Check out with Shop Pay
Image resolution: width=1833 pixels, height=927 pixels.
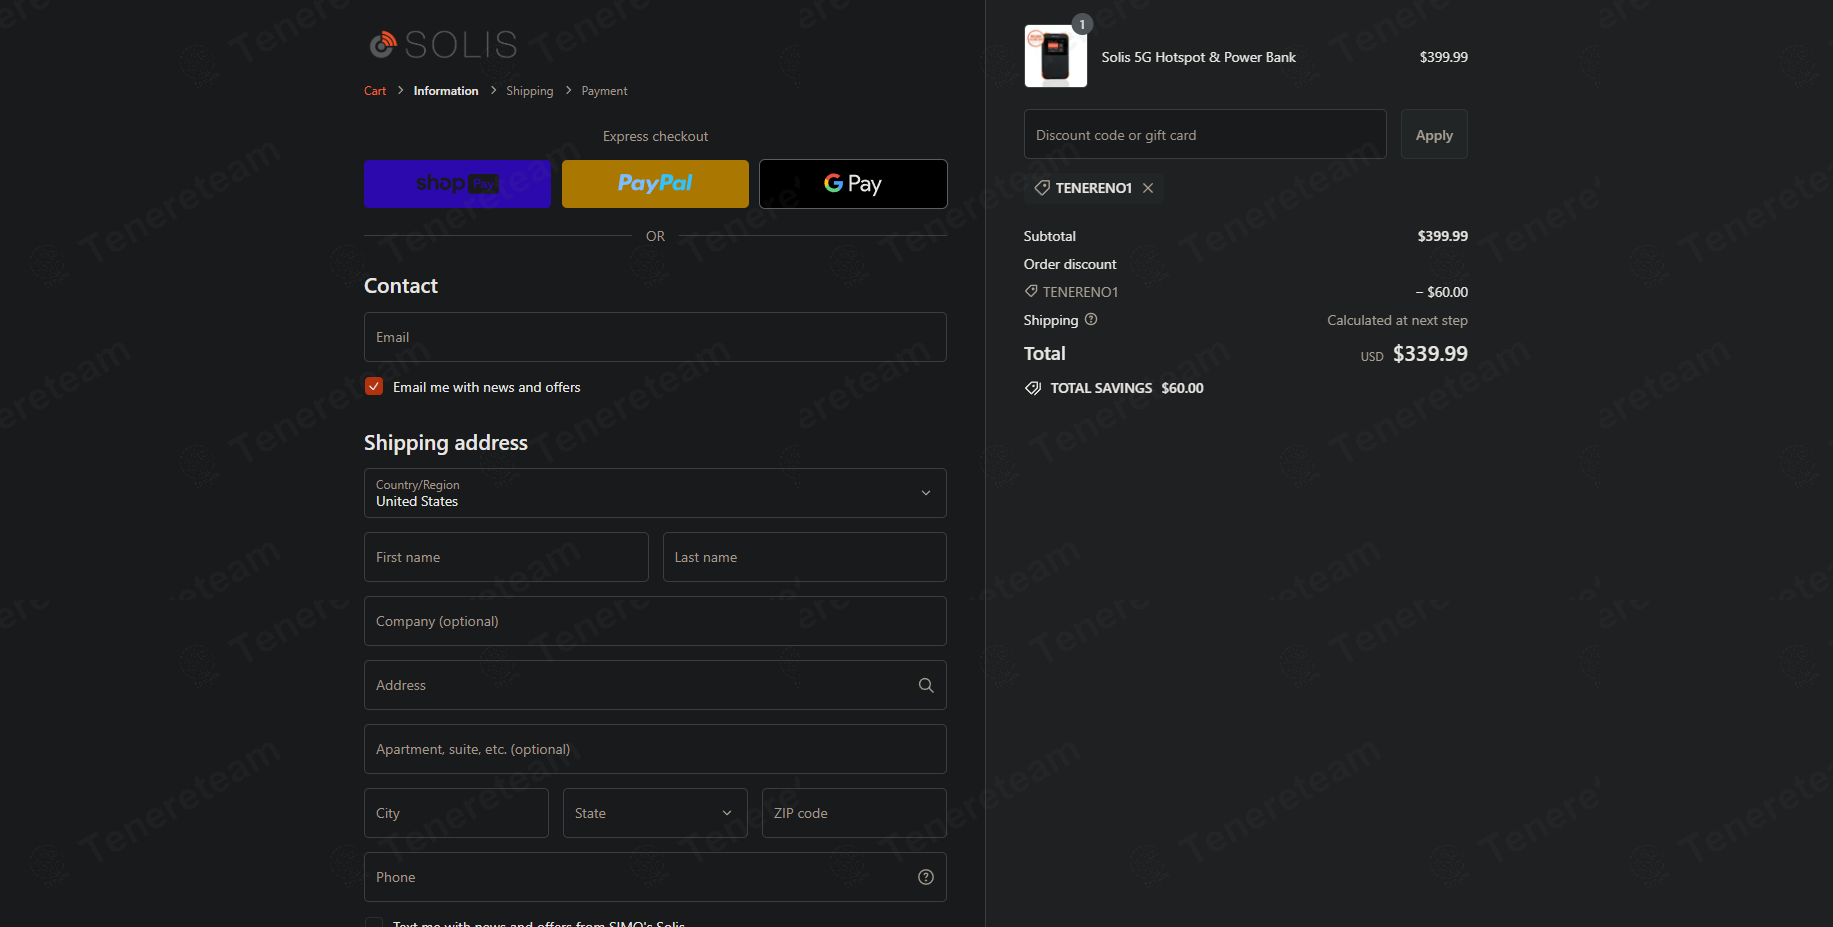[x=457, y=184]
